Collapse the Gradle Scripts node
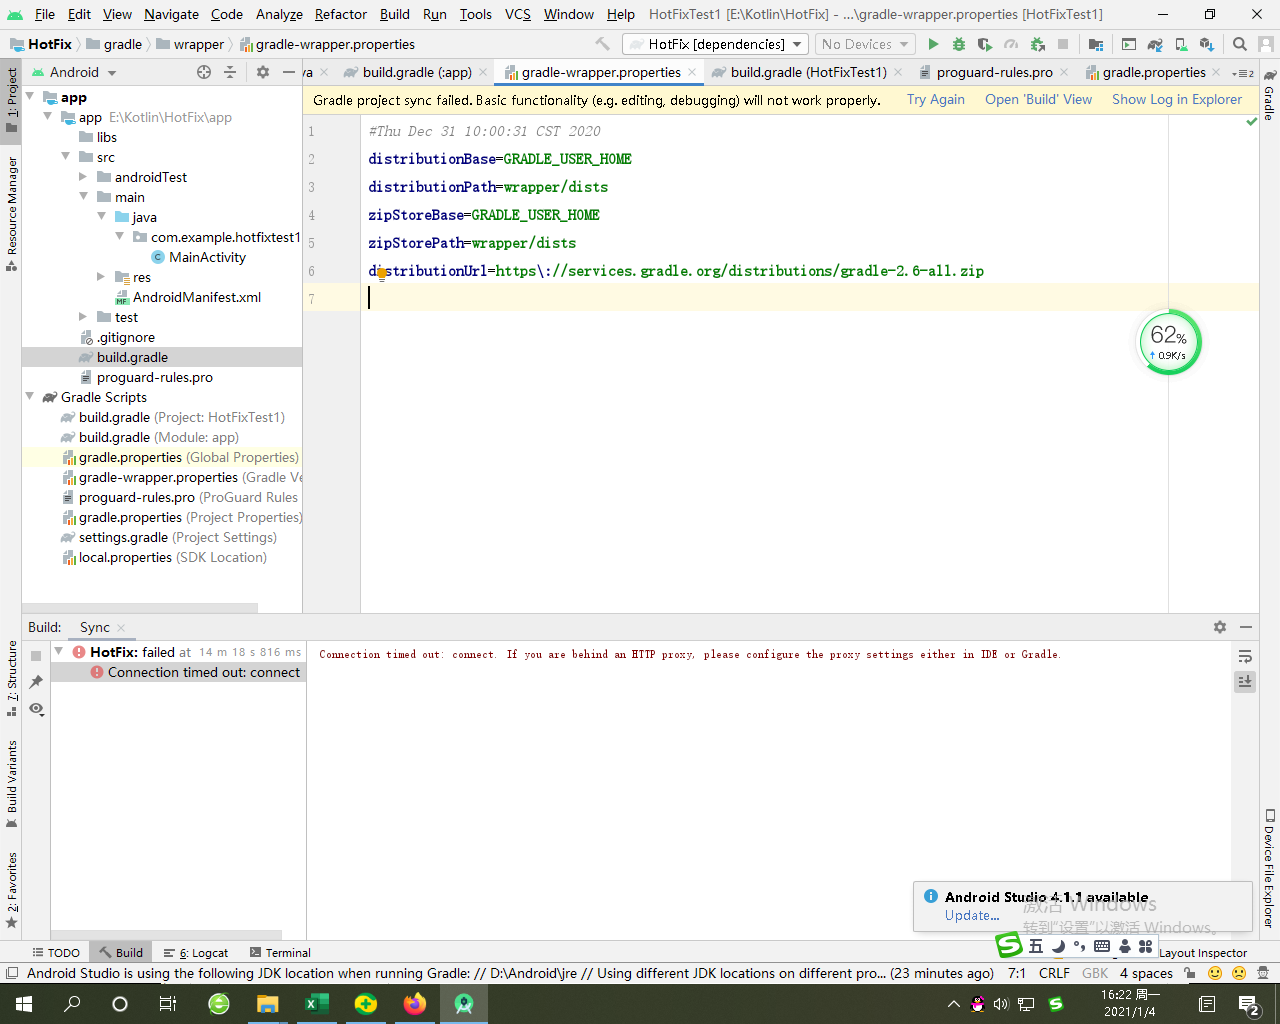Image resolution: width=1280 pixels, height=1024 pixels. (30, 397)
